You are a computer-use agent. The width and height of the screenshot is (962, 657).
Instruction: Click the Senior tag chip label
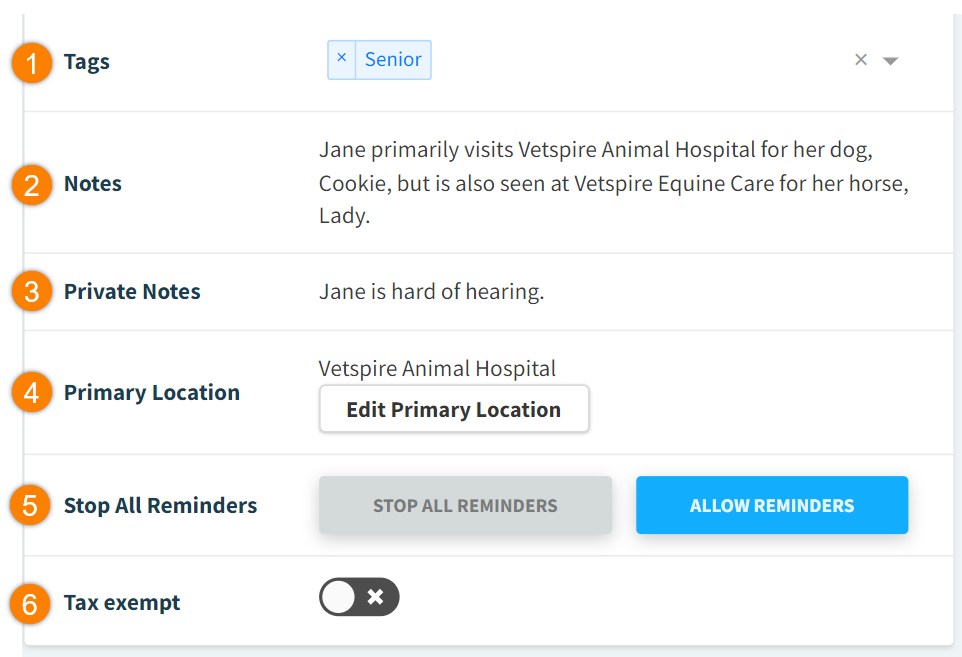pyautogui.click(x=393, y=59)
